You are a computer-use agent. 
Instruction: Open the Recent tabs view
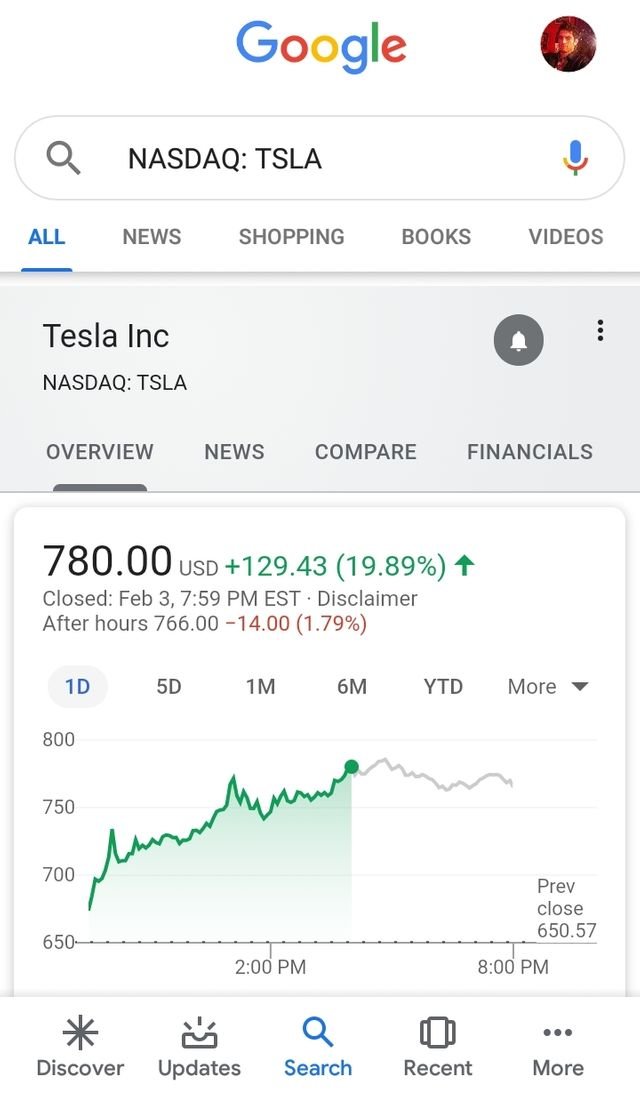[437, 1047]
